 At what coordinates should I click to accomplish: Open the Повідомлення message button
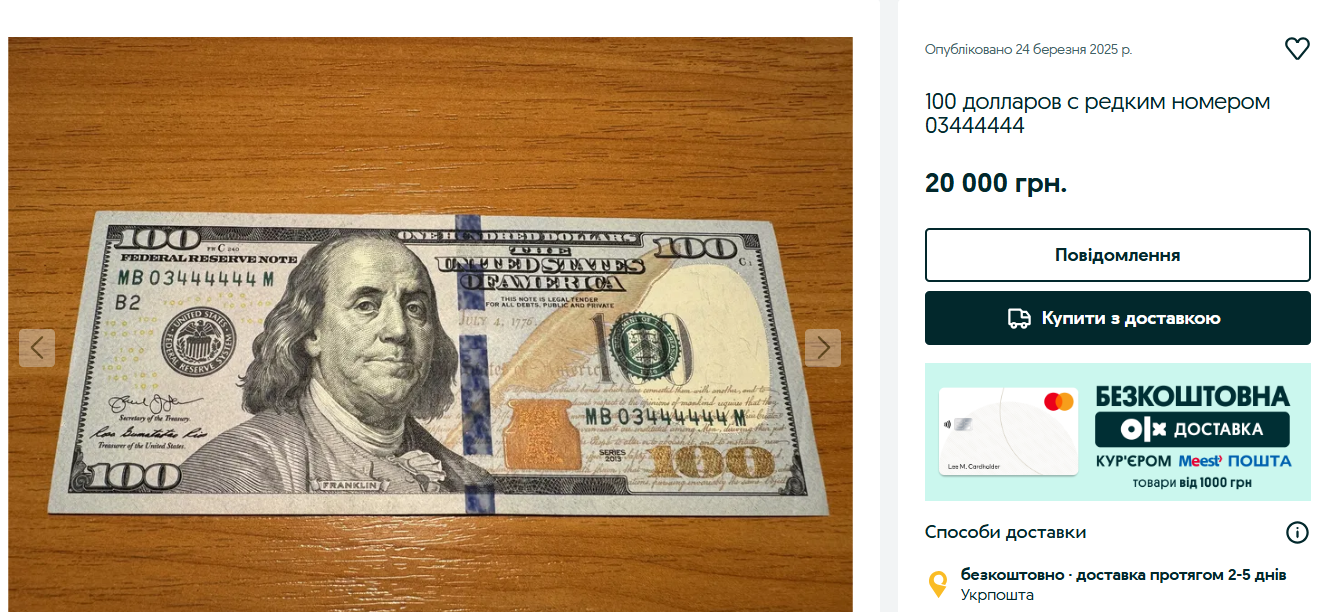[x=1117, y=255]
